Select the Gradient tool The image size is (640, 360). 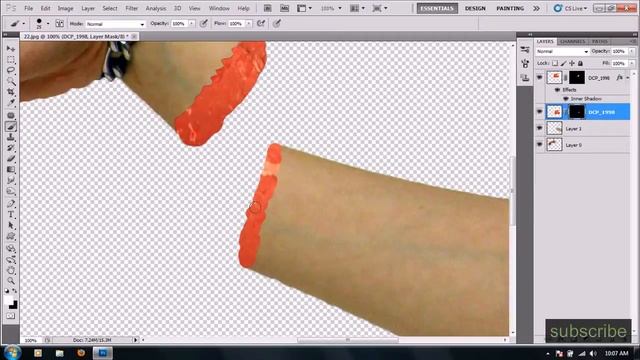coord(11,169)
